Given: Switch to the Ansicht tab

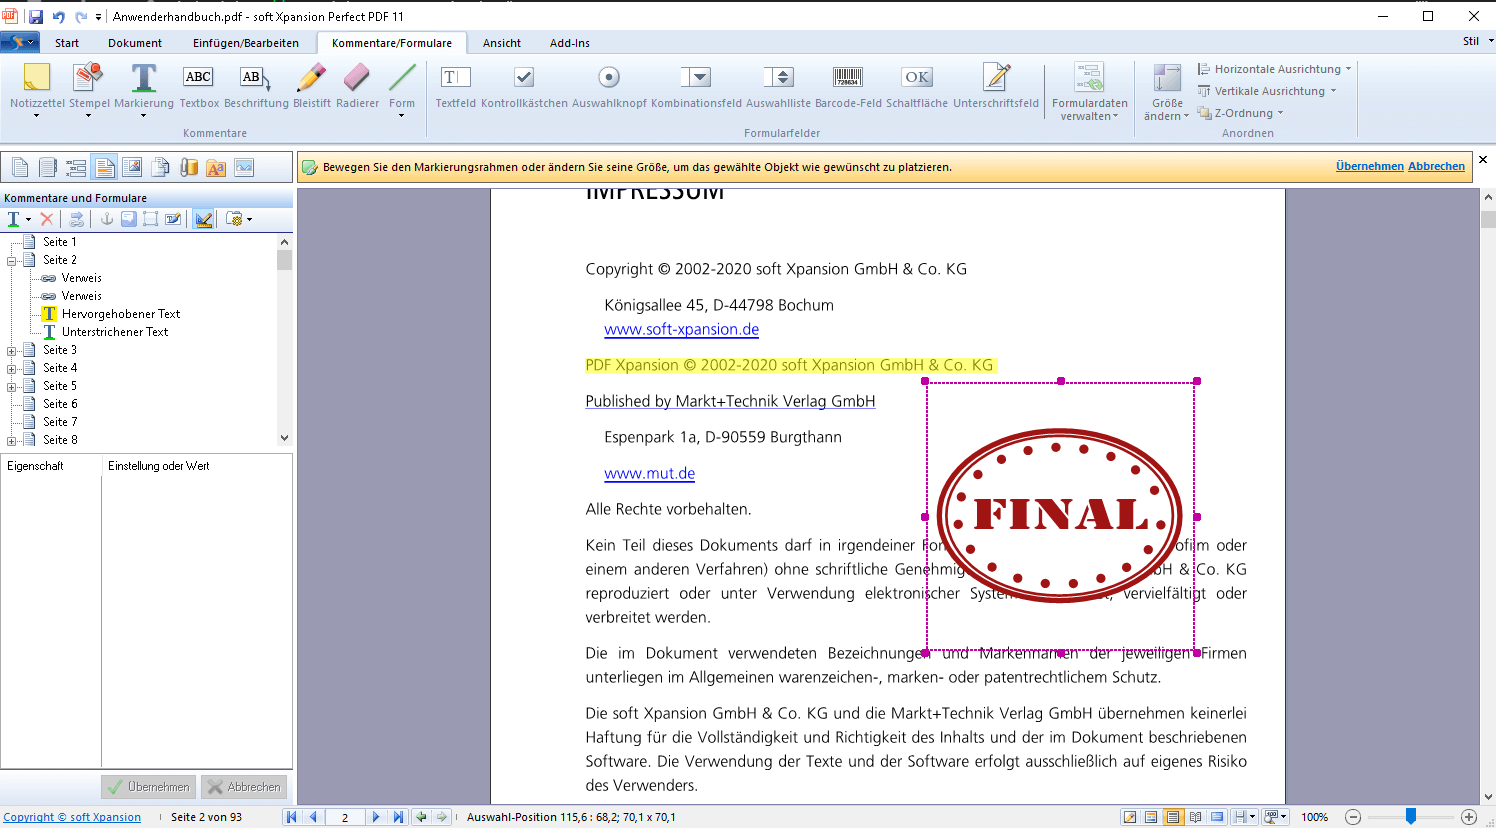Looking at the screenshot, I should [502, 43].
